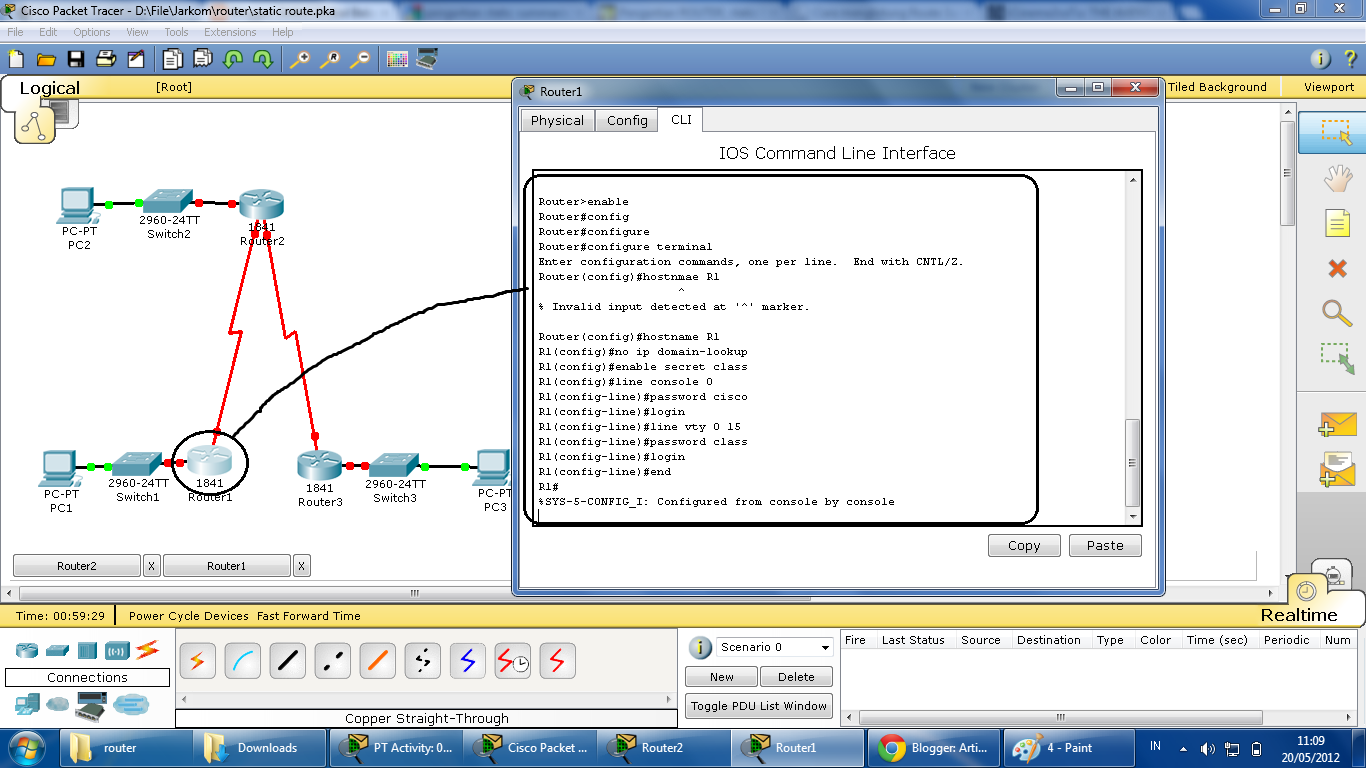This screenshot has height=768, width=1366.
Task: Open the Activity Wizard toolbar icon
Action: click(x=136, y=59)
